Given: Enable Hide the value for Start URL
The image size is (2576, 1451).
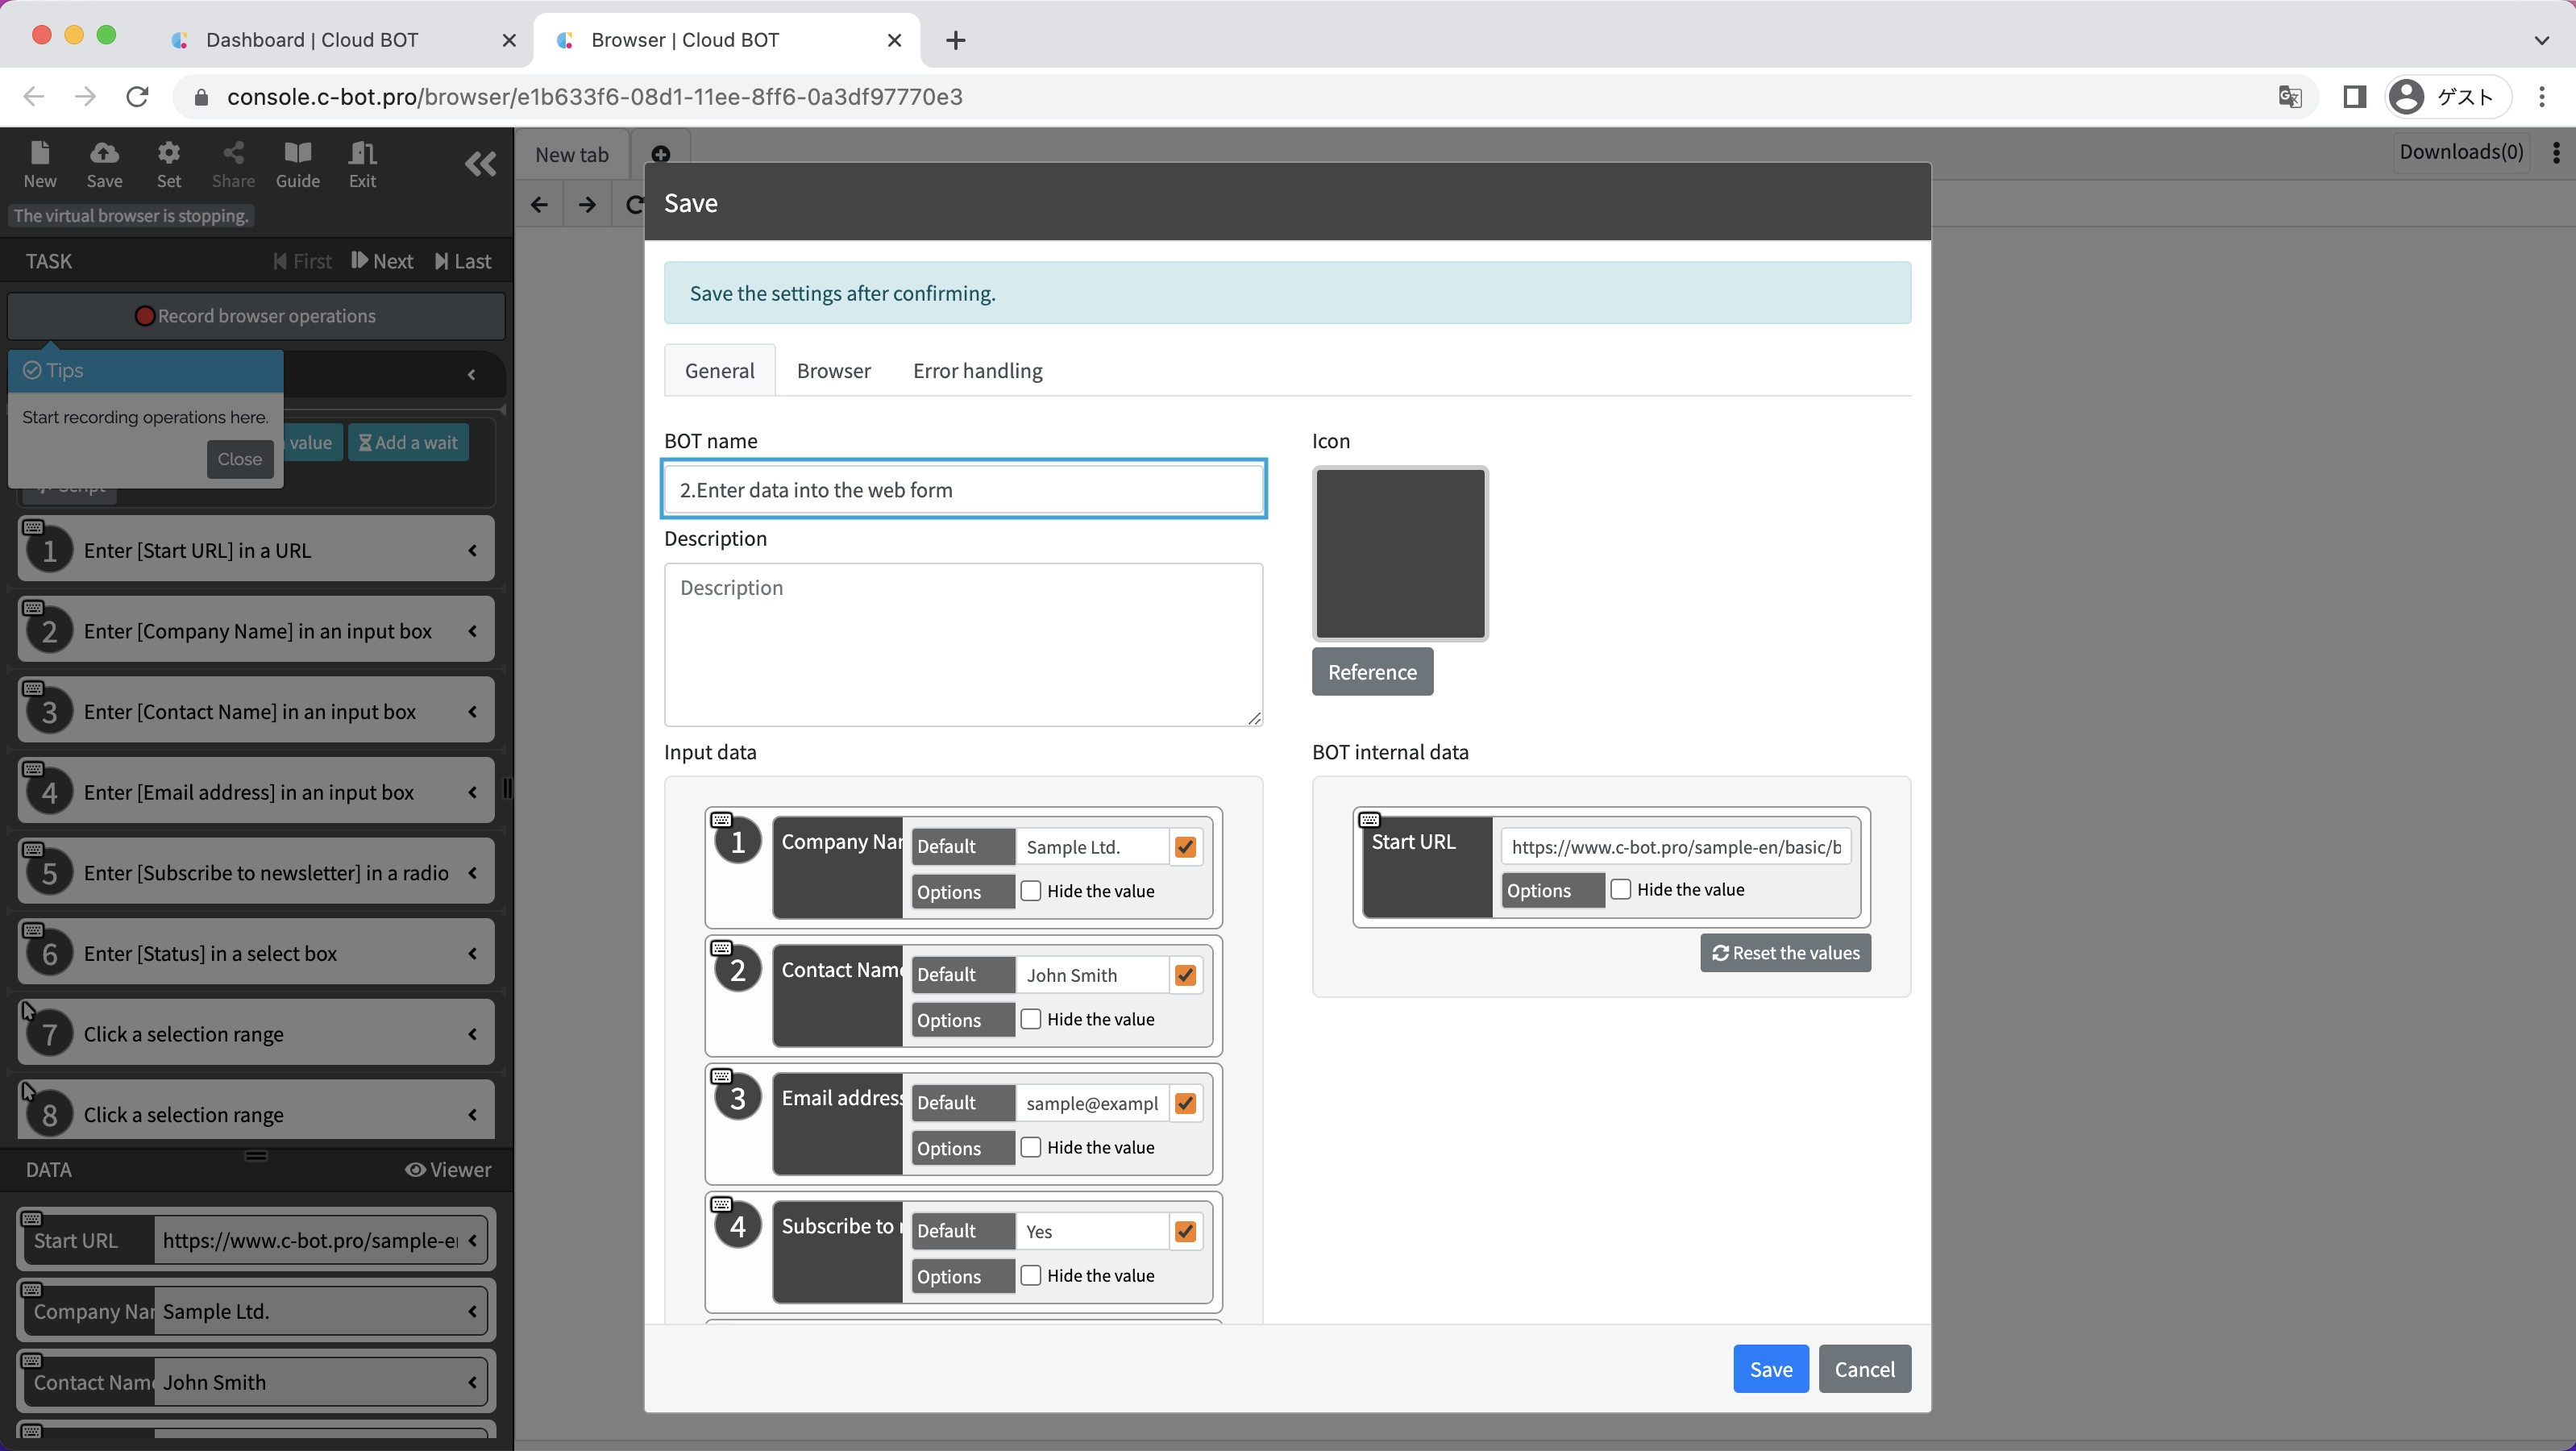Looking at the screenshot, I should (1621, 889).
